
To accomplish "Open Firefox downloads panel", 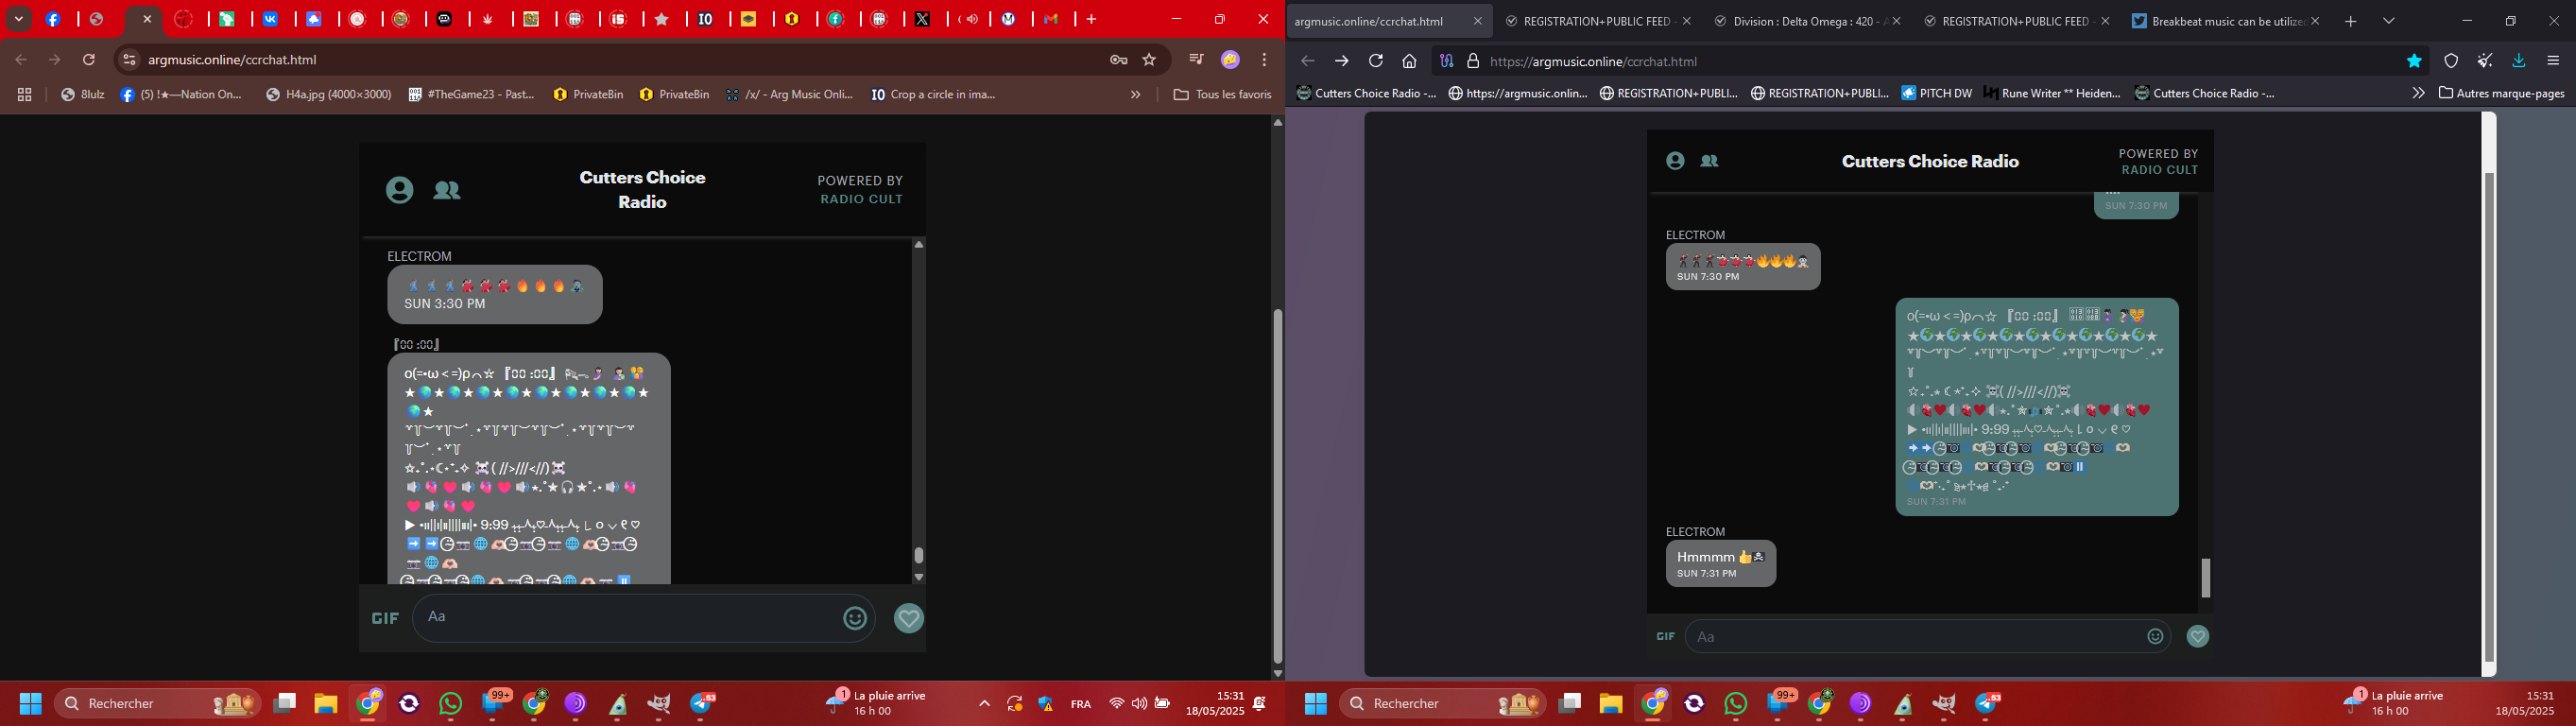I will (x=2519, y=61).
